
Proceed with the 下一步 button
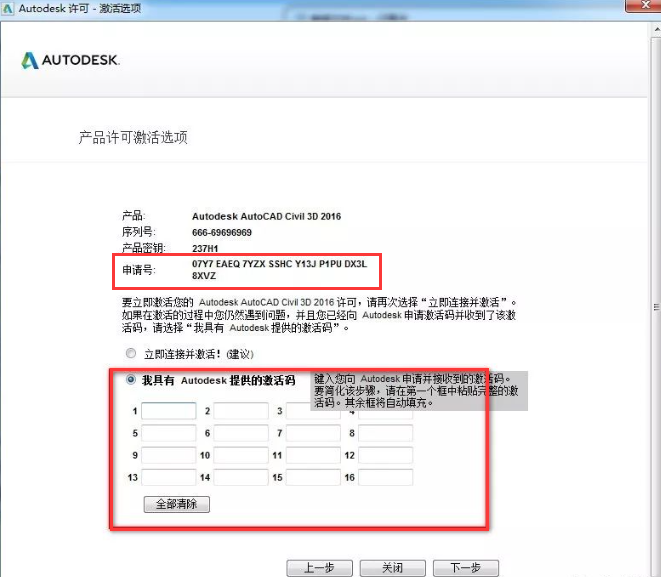pos(466,568)
